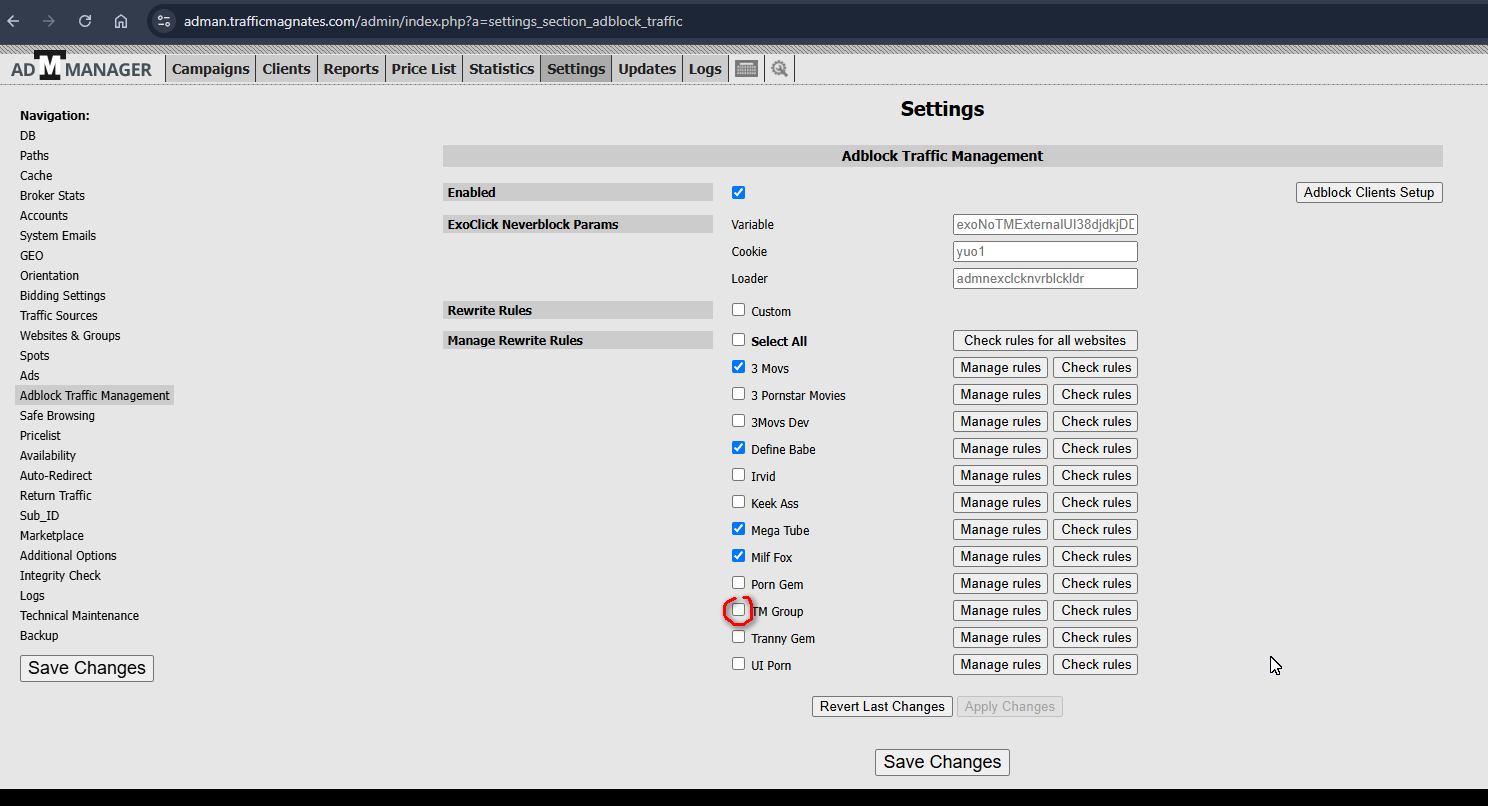Open Websites & Groups link
Viewport: 1488px width, 806px height.
click(70, 335)
